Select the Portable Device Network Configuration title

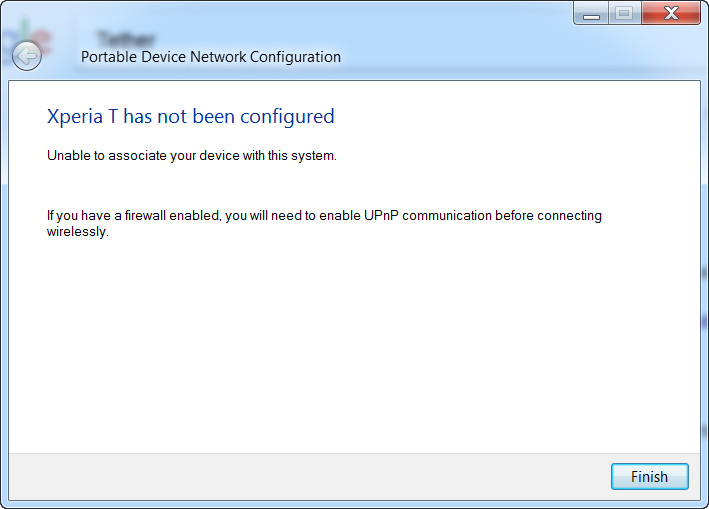pyautogui.click(x=211, y=57)
